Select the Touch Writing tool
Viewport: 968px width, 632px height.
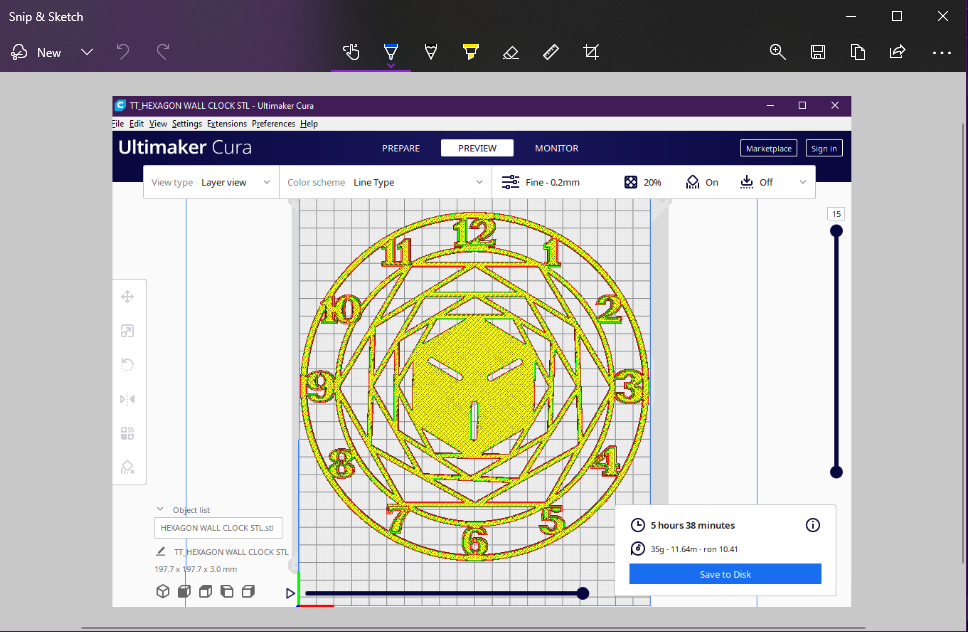[x=350, y=52]
